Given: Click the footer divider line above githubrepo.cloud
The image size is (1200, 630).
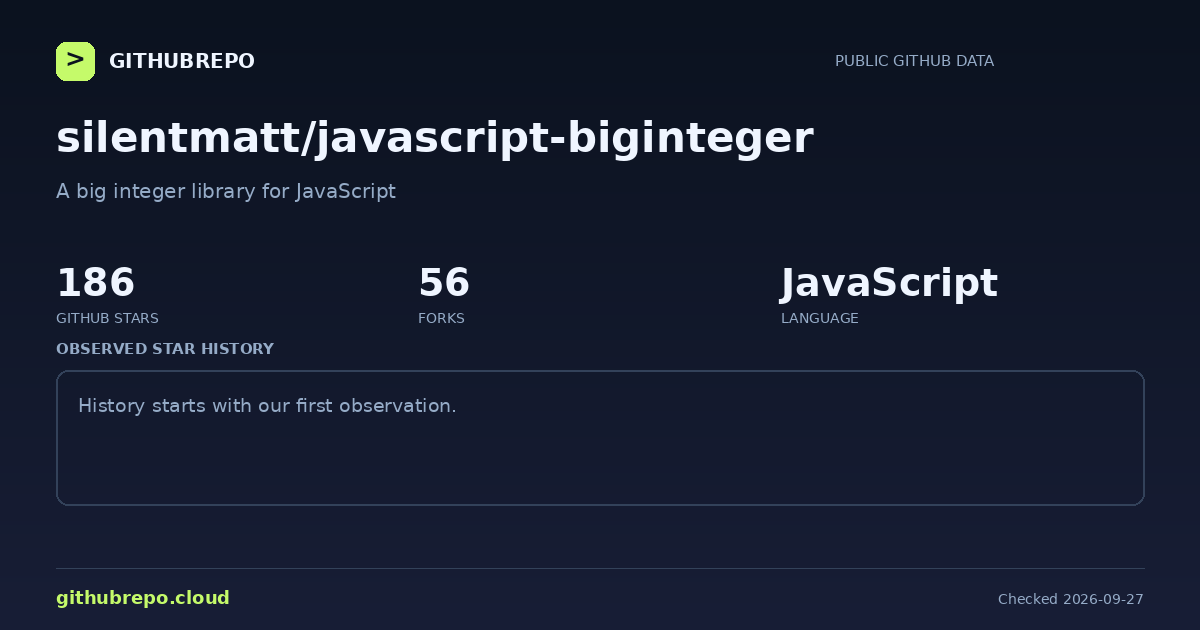Looking at the screenshot, I should [x=600, y=568].
